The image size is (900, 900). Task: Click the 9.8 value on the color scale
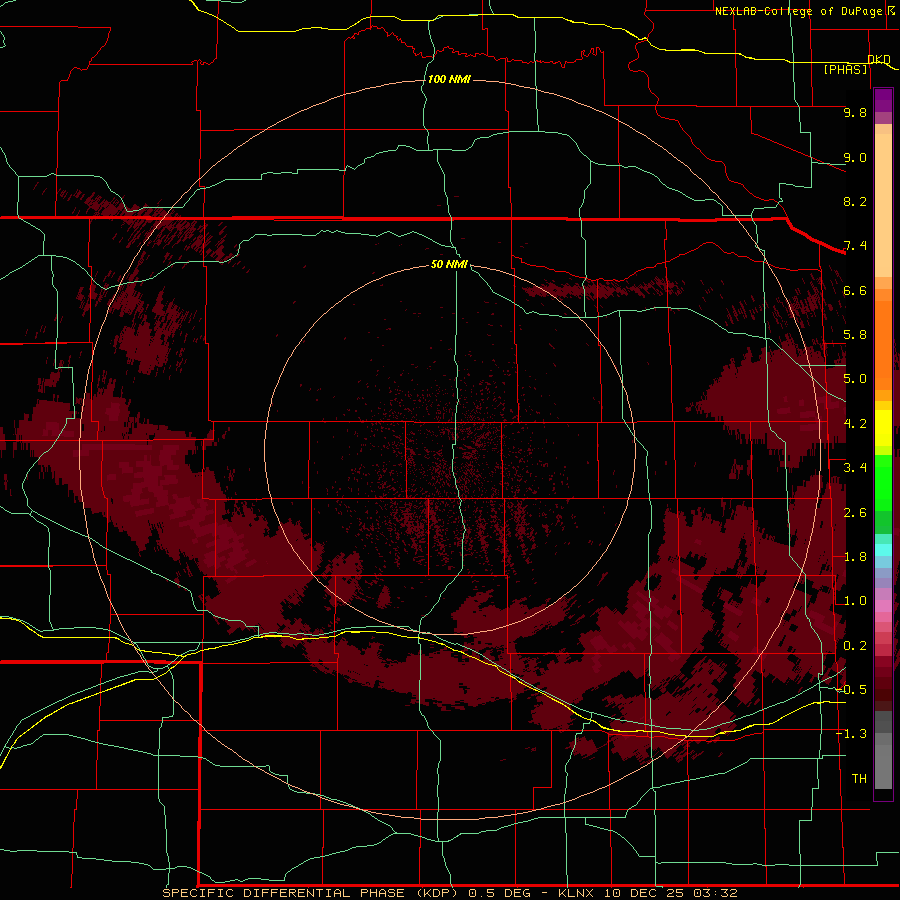click(x=855, y=112)
